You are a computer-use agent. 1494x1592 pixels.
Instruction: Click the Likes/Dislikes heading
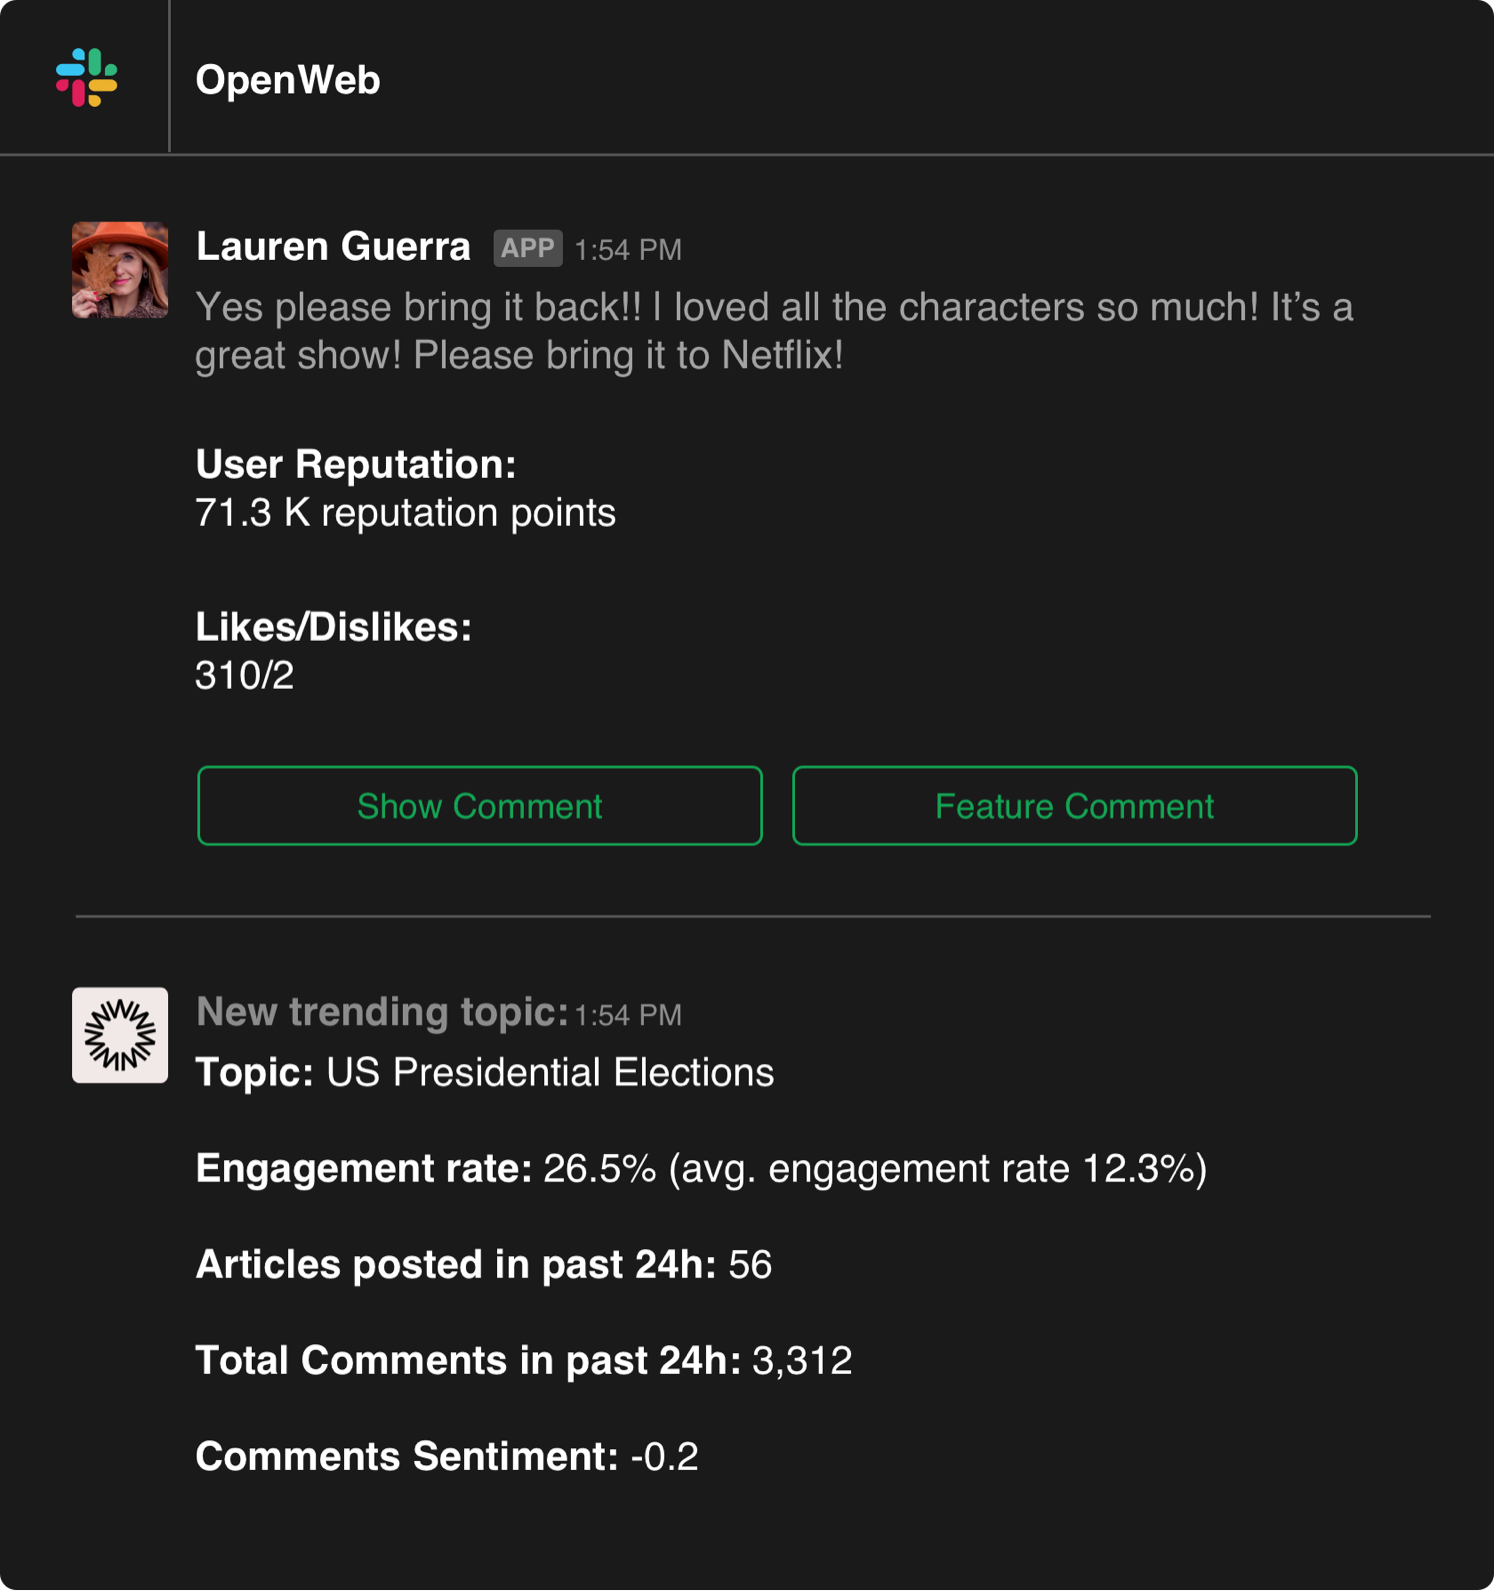pyautogui.click(x=333, y=627)
